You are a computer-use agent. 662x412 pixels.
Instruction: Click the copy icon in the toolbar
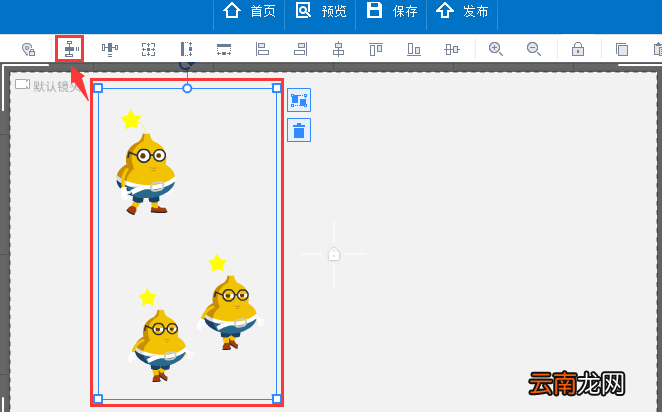point(621,49)
